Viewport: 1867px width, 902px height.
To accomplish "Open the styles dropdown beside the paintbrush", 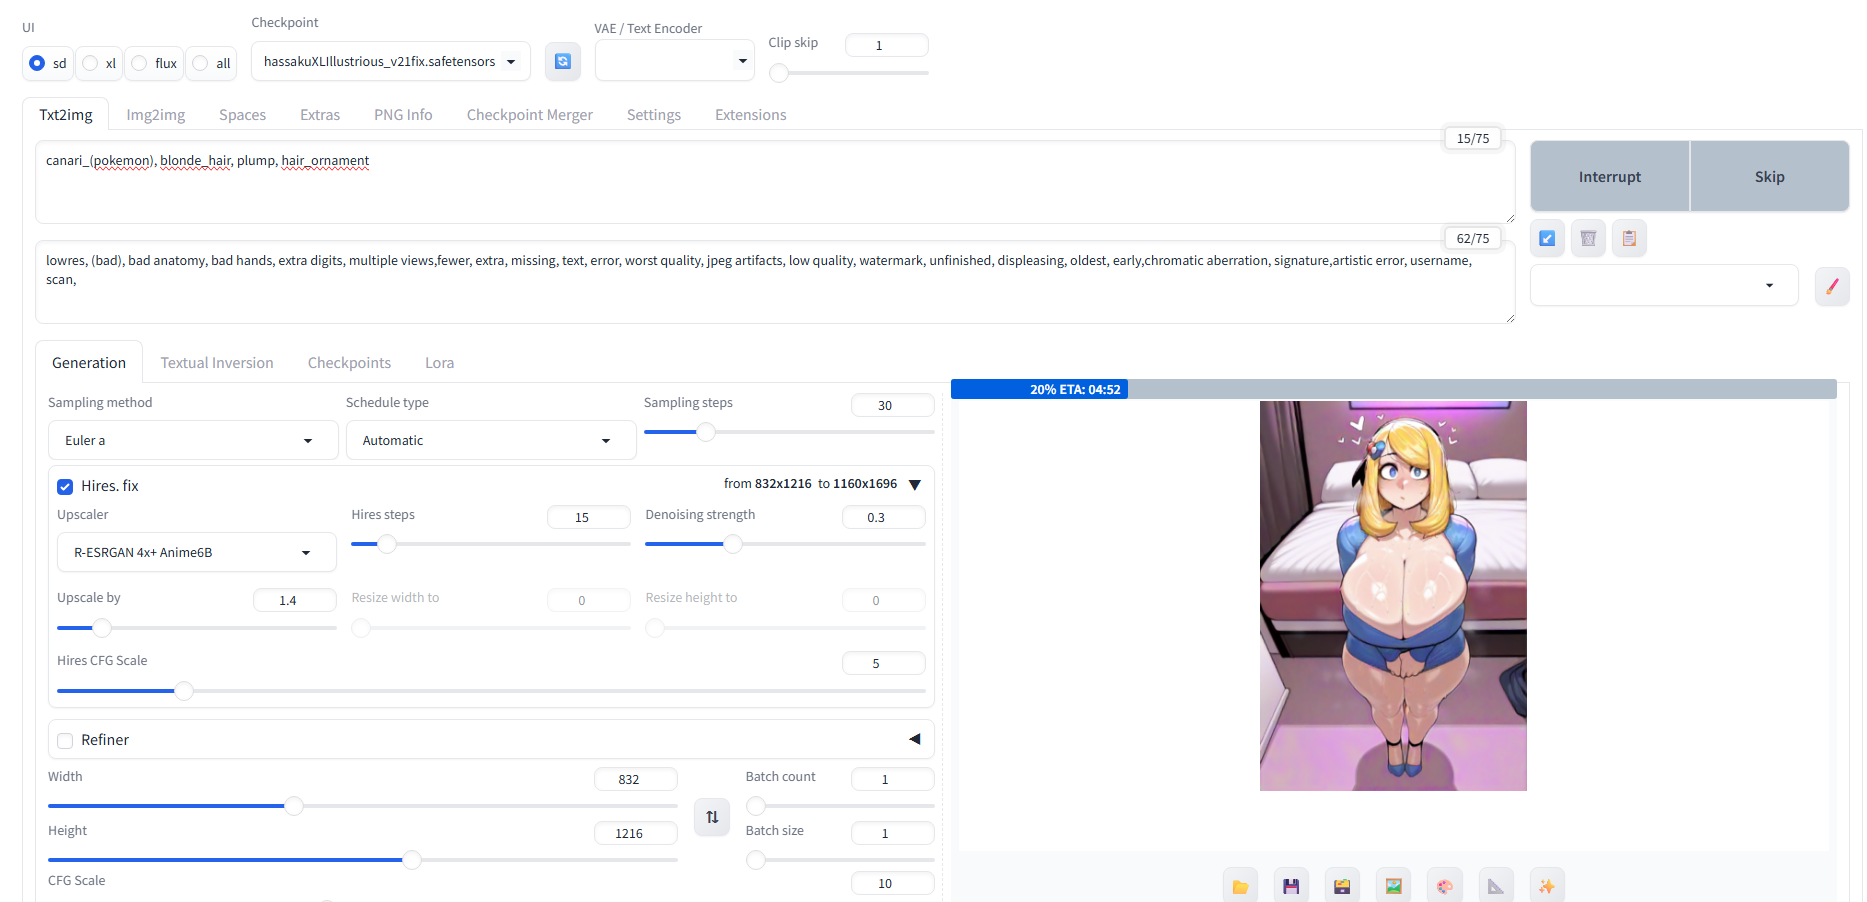I will click(x=1664, y=286).
